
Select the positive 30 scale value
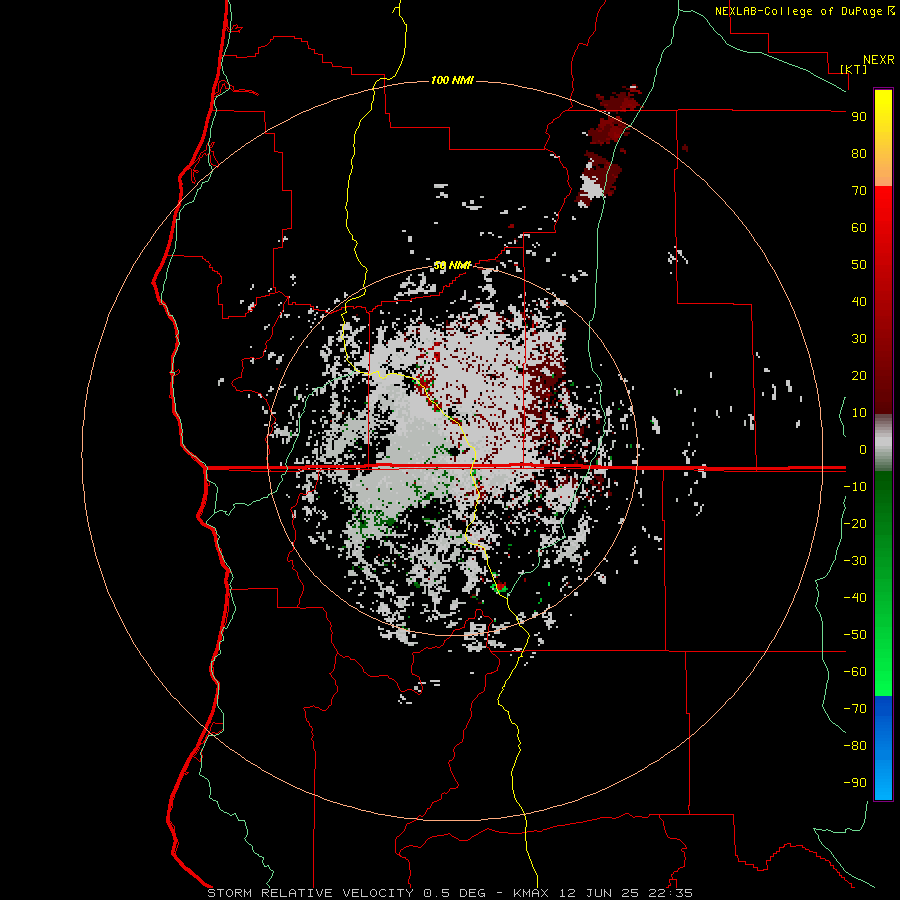pyautogui.click(x=859, y=339)
